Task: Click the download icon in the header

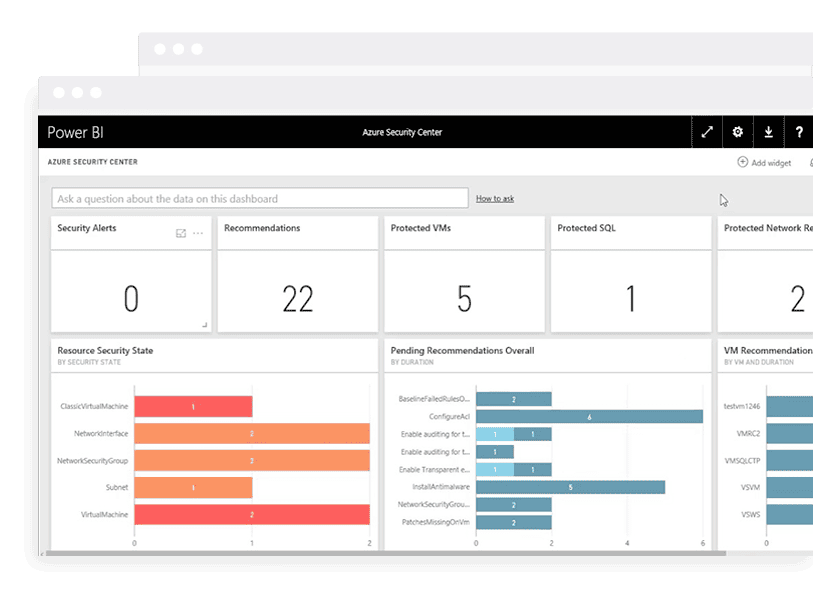Action: [x=768, y=132]
